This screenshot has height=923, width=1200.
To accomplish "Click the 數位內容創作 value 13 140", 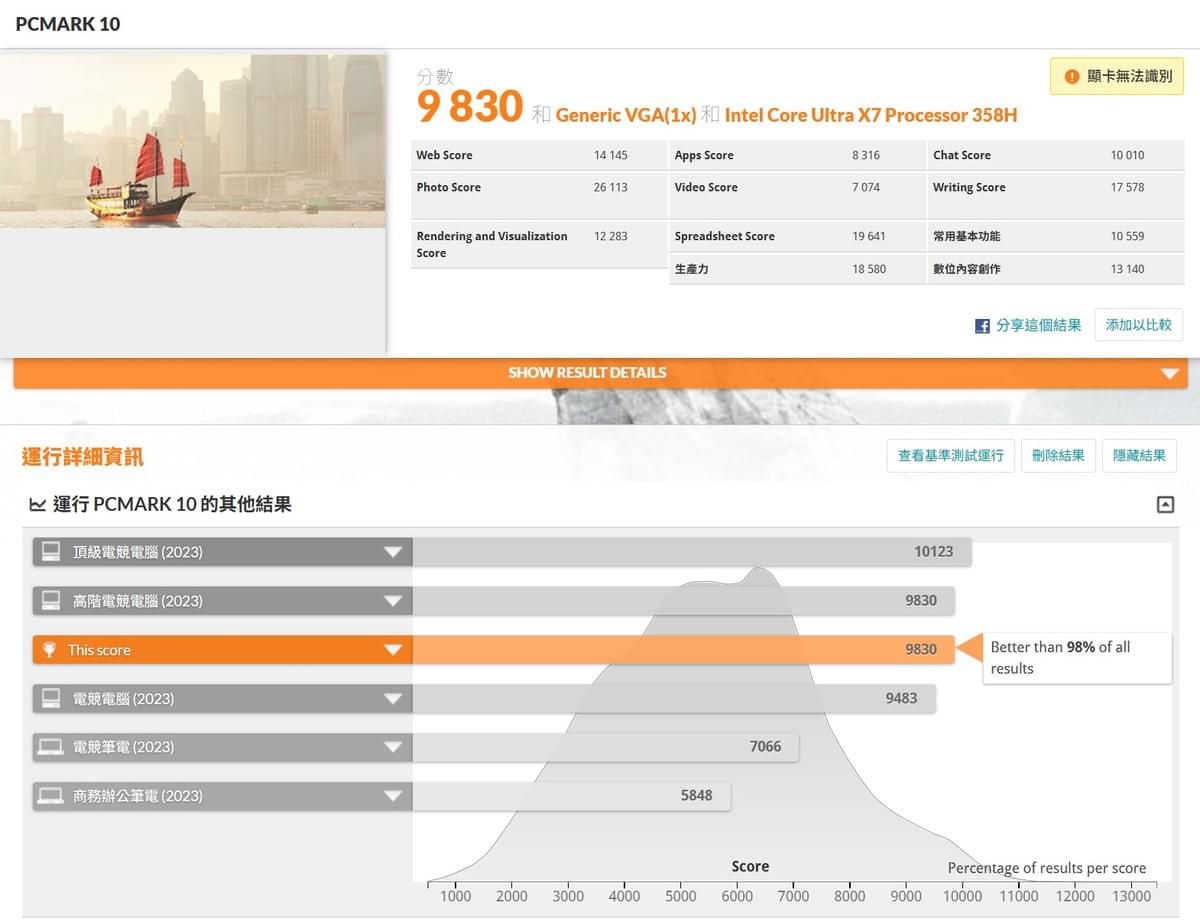I will tap(1127, 269).
